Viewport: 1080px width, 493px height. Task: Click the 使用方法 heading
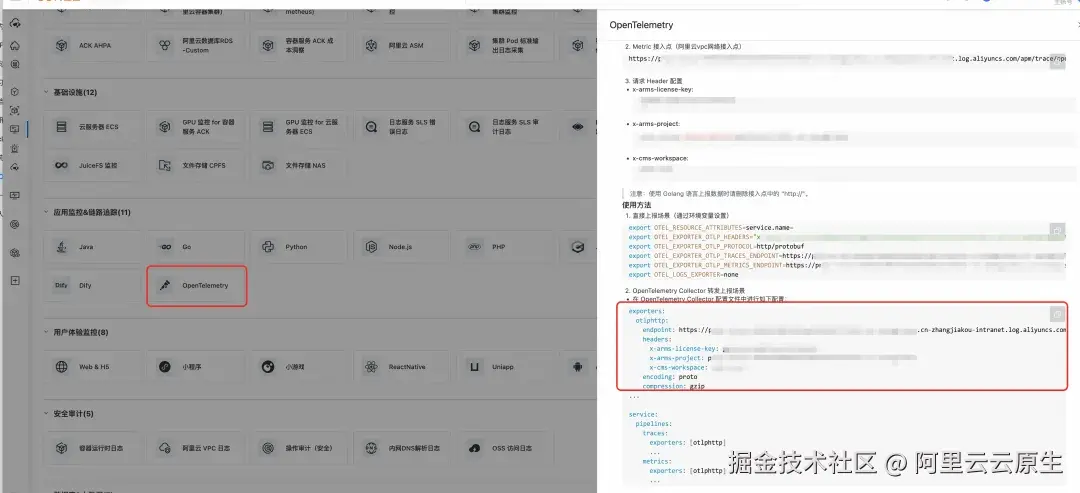coord(636,205)
